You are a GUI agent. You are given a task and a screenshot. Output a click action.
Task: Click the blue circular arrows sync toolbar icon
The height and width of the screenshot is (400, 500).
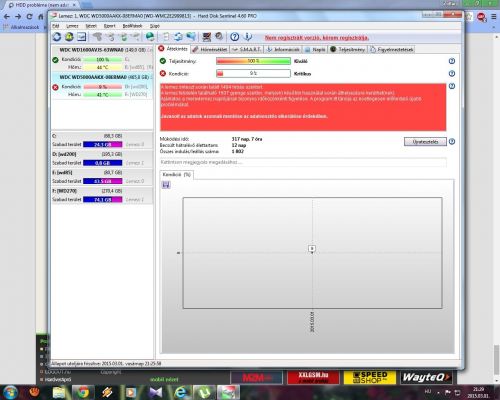(x=178, y=37)
